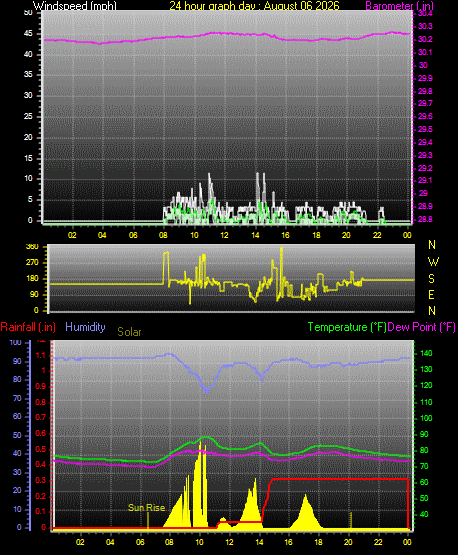
Task: Select the Humidity legend label
Action: point(85,327)
